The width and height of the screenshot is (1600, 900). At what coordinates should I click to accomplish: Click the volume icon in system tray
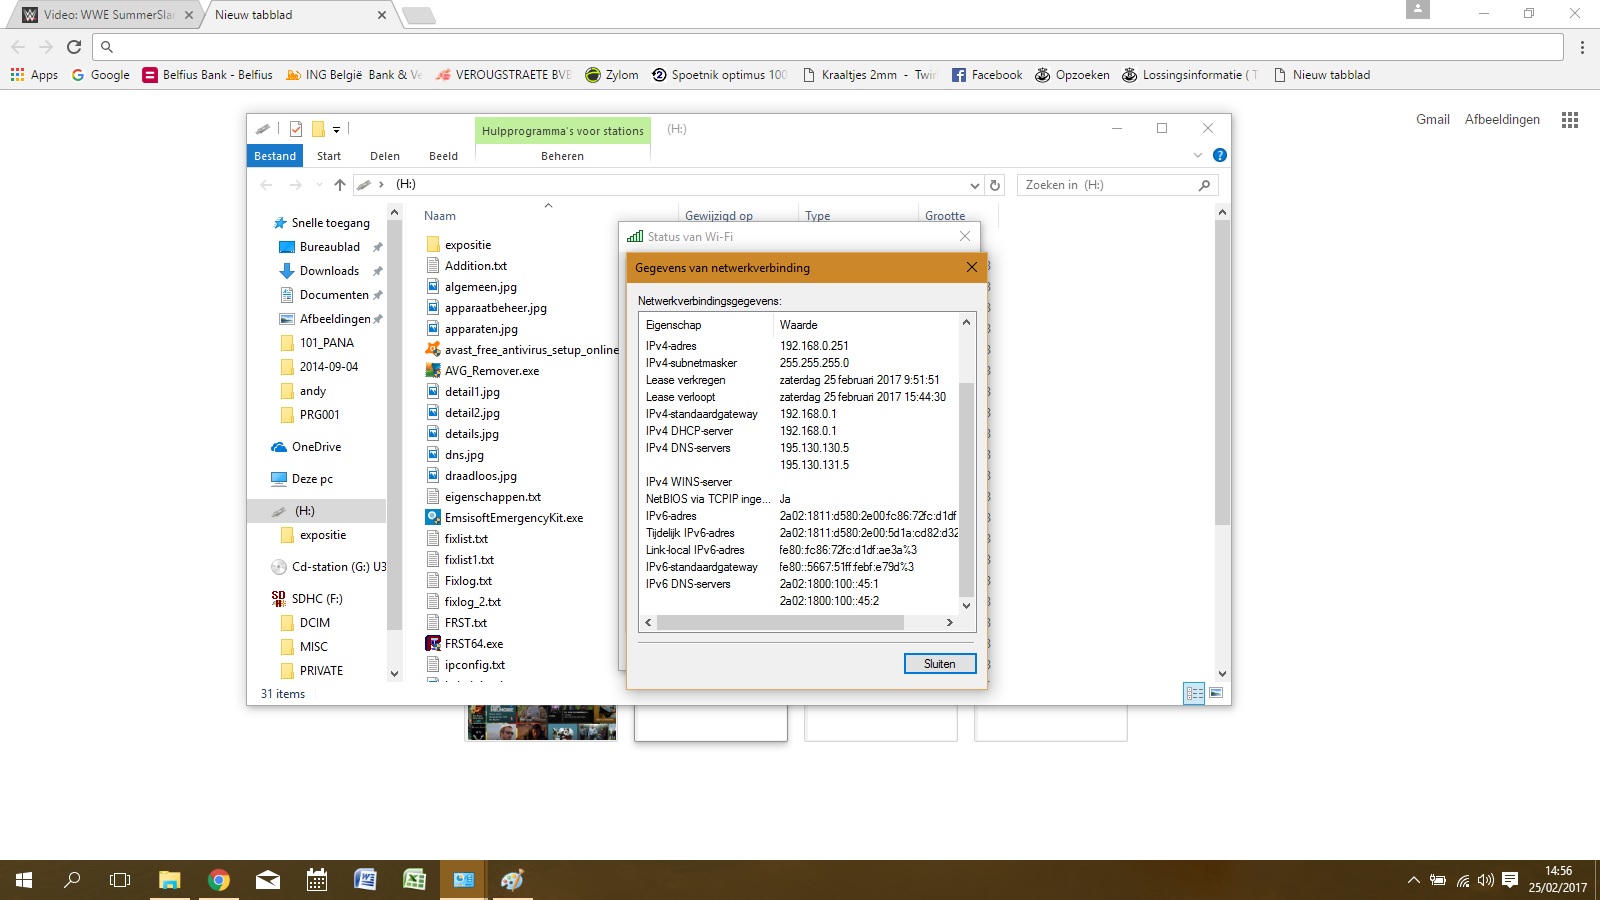coord(1485,880)
